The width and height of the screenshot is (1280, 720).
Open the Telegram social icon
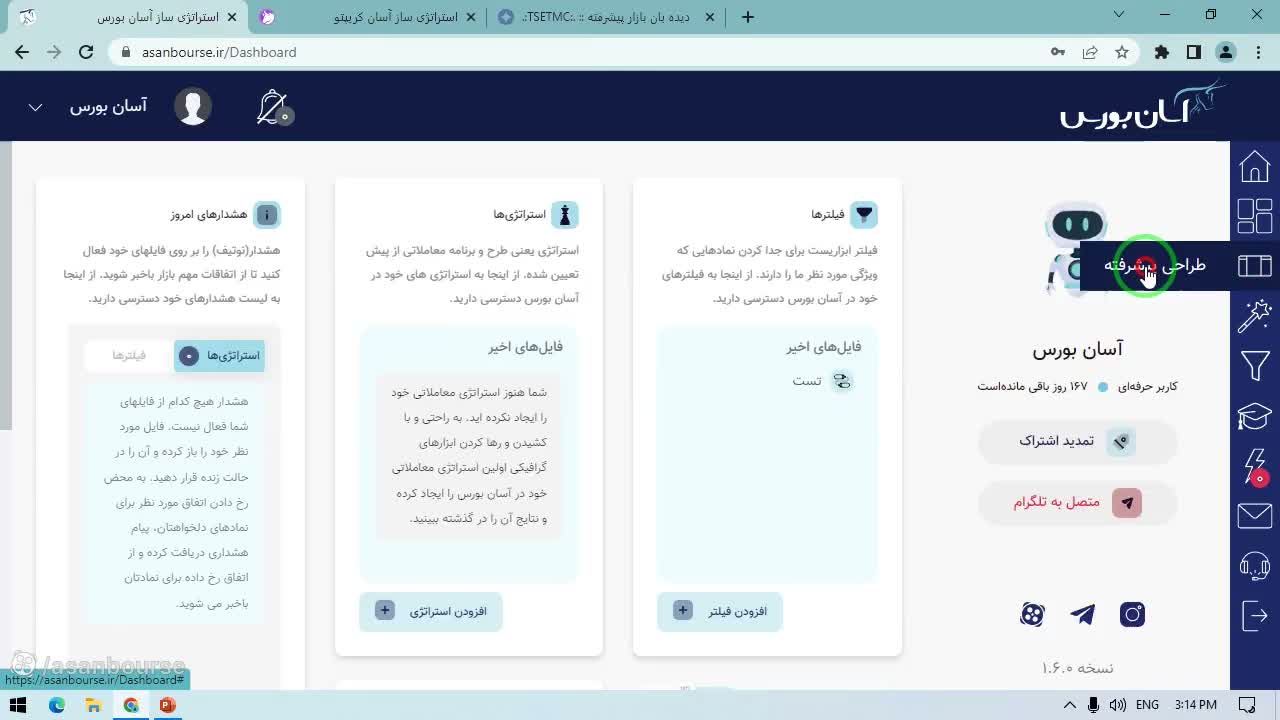coord(1082,614)
